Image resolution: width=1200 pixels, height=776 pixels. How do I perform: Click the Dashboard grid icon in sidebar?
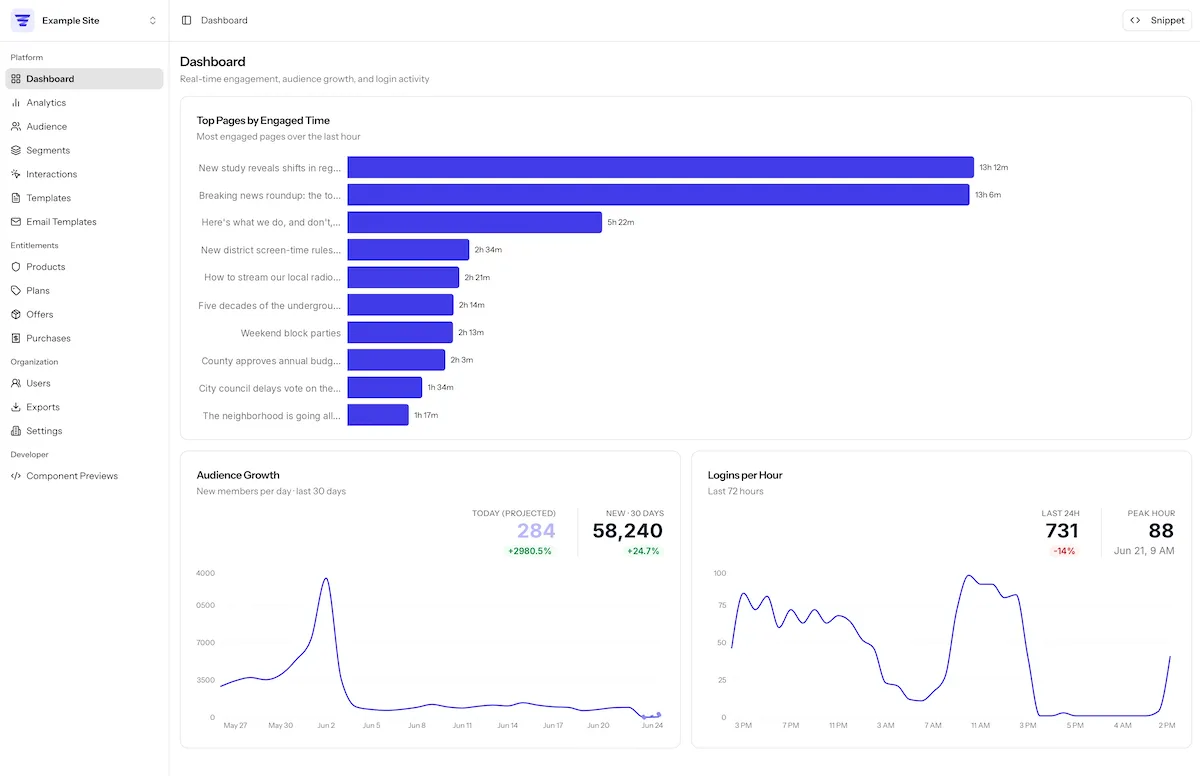[x=16, y=79]
